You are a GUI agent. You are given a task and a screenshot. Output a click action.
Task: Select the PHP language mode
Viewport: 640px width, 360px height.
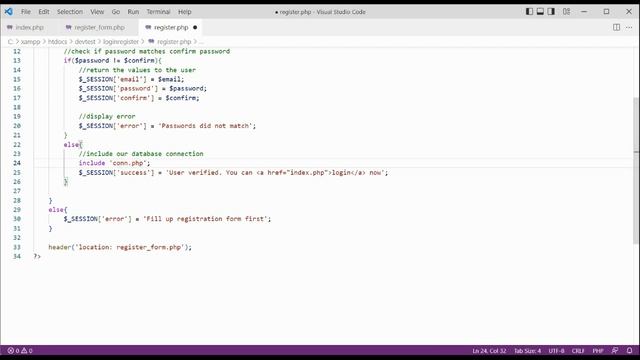pos(598,351)
